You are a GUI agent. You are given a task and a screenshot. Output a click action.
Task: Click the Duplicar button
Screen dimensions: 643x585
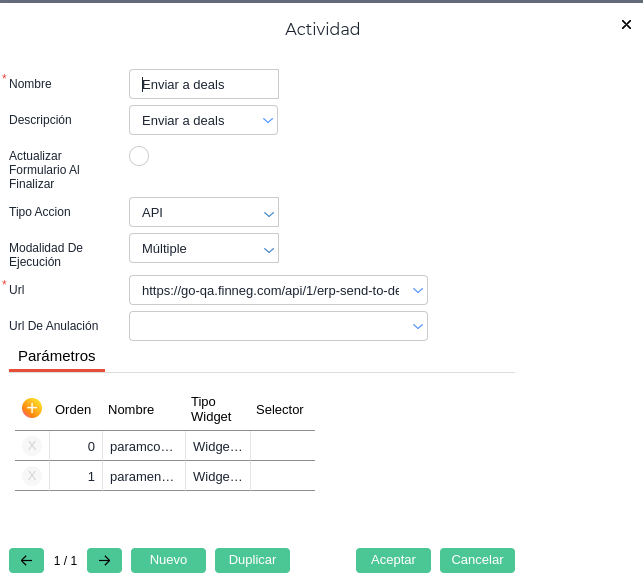point(252,560)
